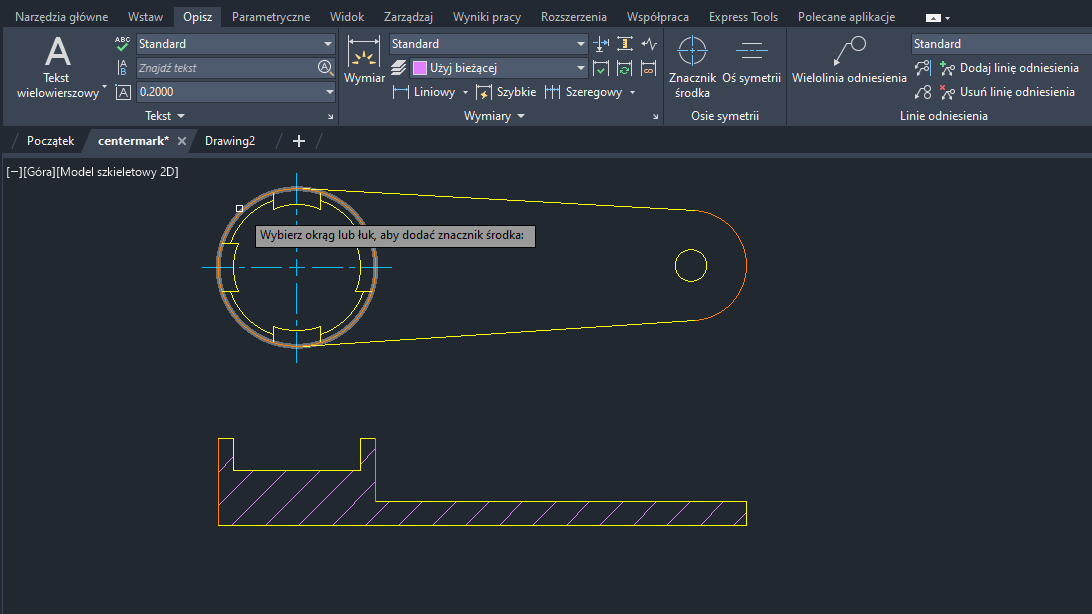1092x614 pixels.
Task: Click the Wymiar dimension tool
Action: (x=364, y=62)
